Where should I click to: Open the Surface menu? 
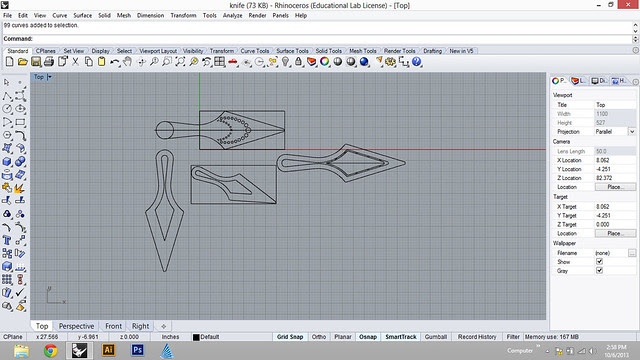point(82,16)
